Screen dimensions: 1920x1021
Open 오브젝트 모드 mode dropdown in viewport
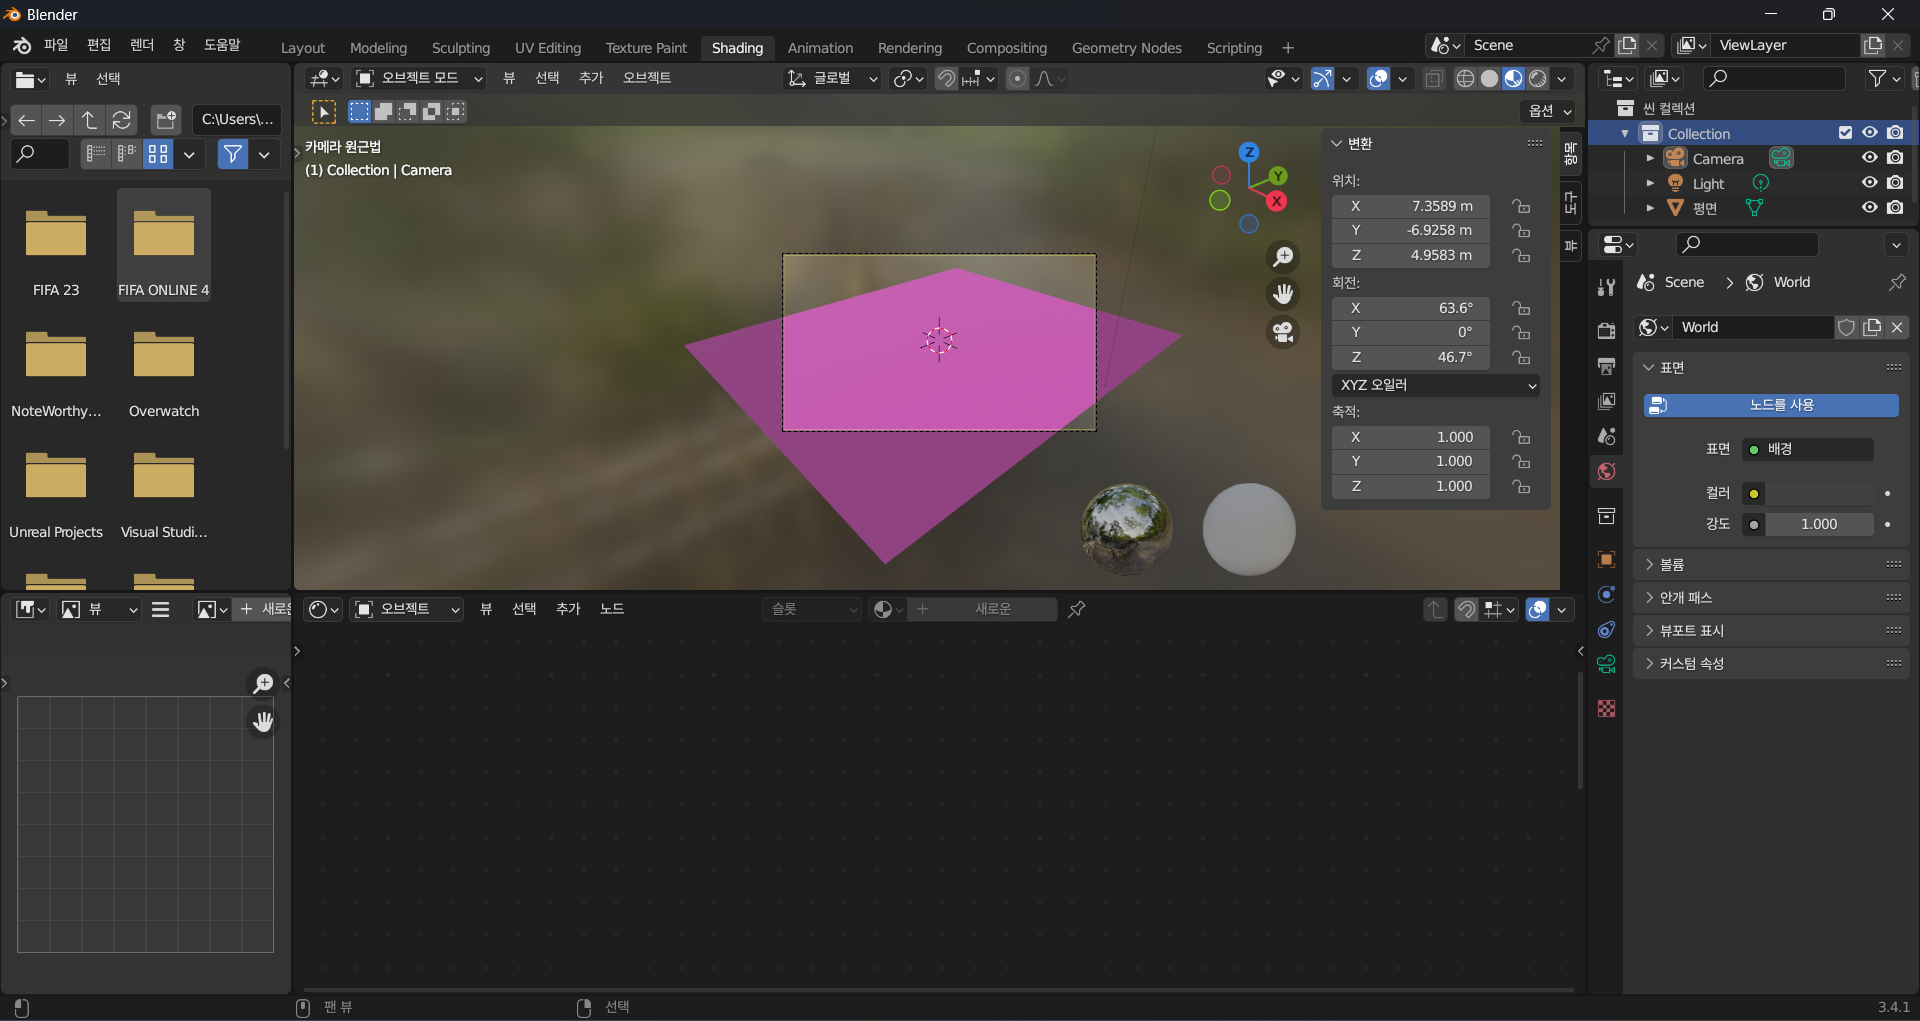click(x=419, y=78)
